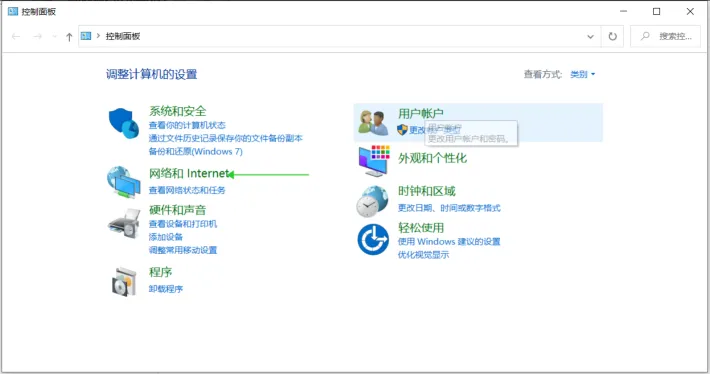This screenshot has height=374, width=710.
Task: Open the 类别 view mode dropdown
Action: pos(582,74)
